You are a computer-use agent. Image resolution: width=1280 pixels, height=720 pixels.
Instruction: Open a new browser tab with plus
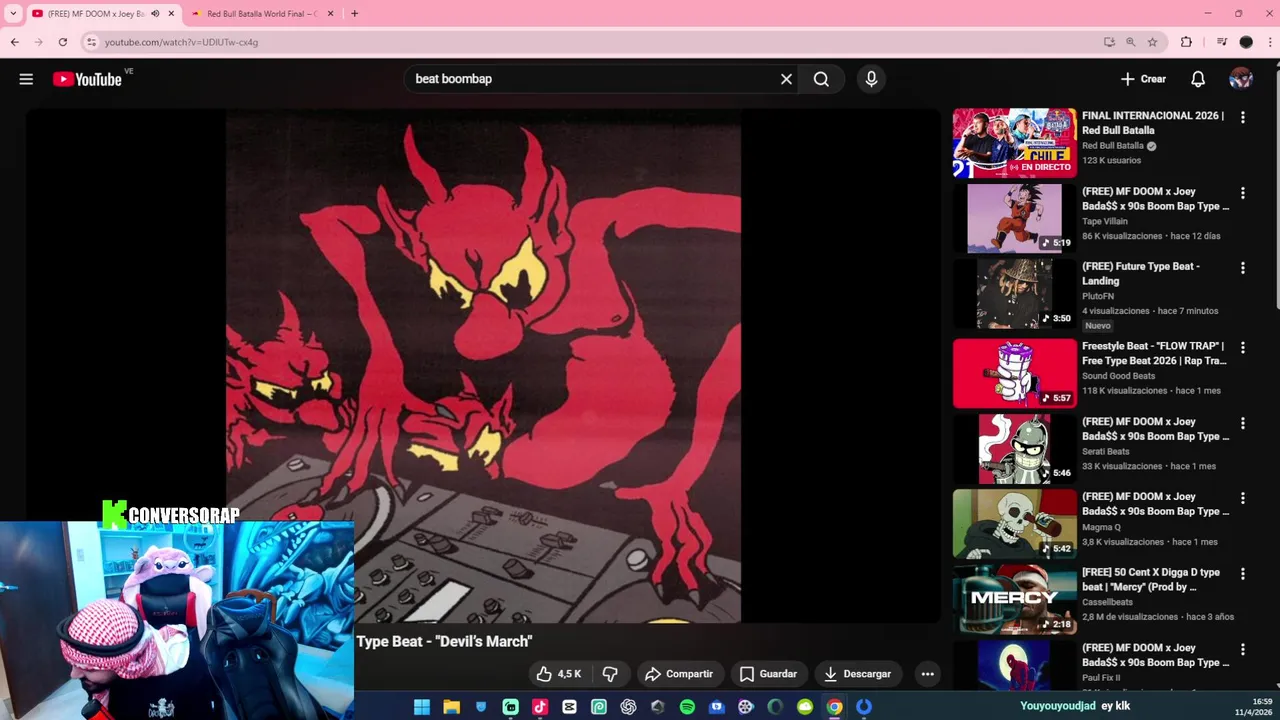[x=354, y=14]
